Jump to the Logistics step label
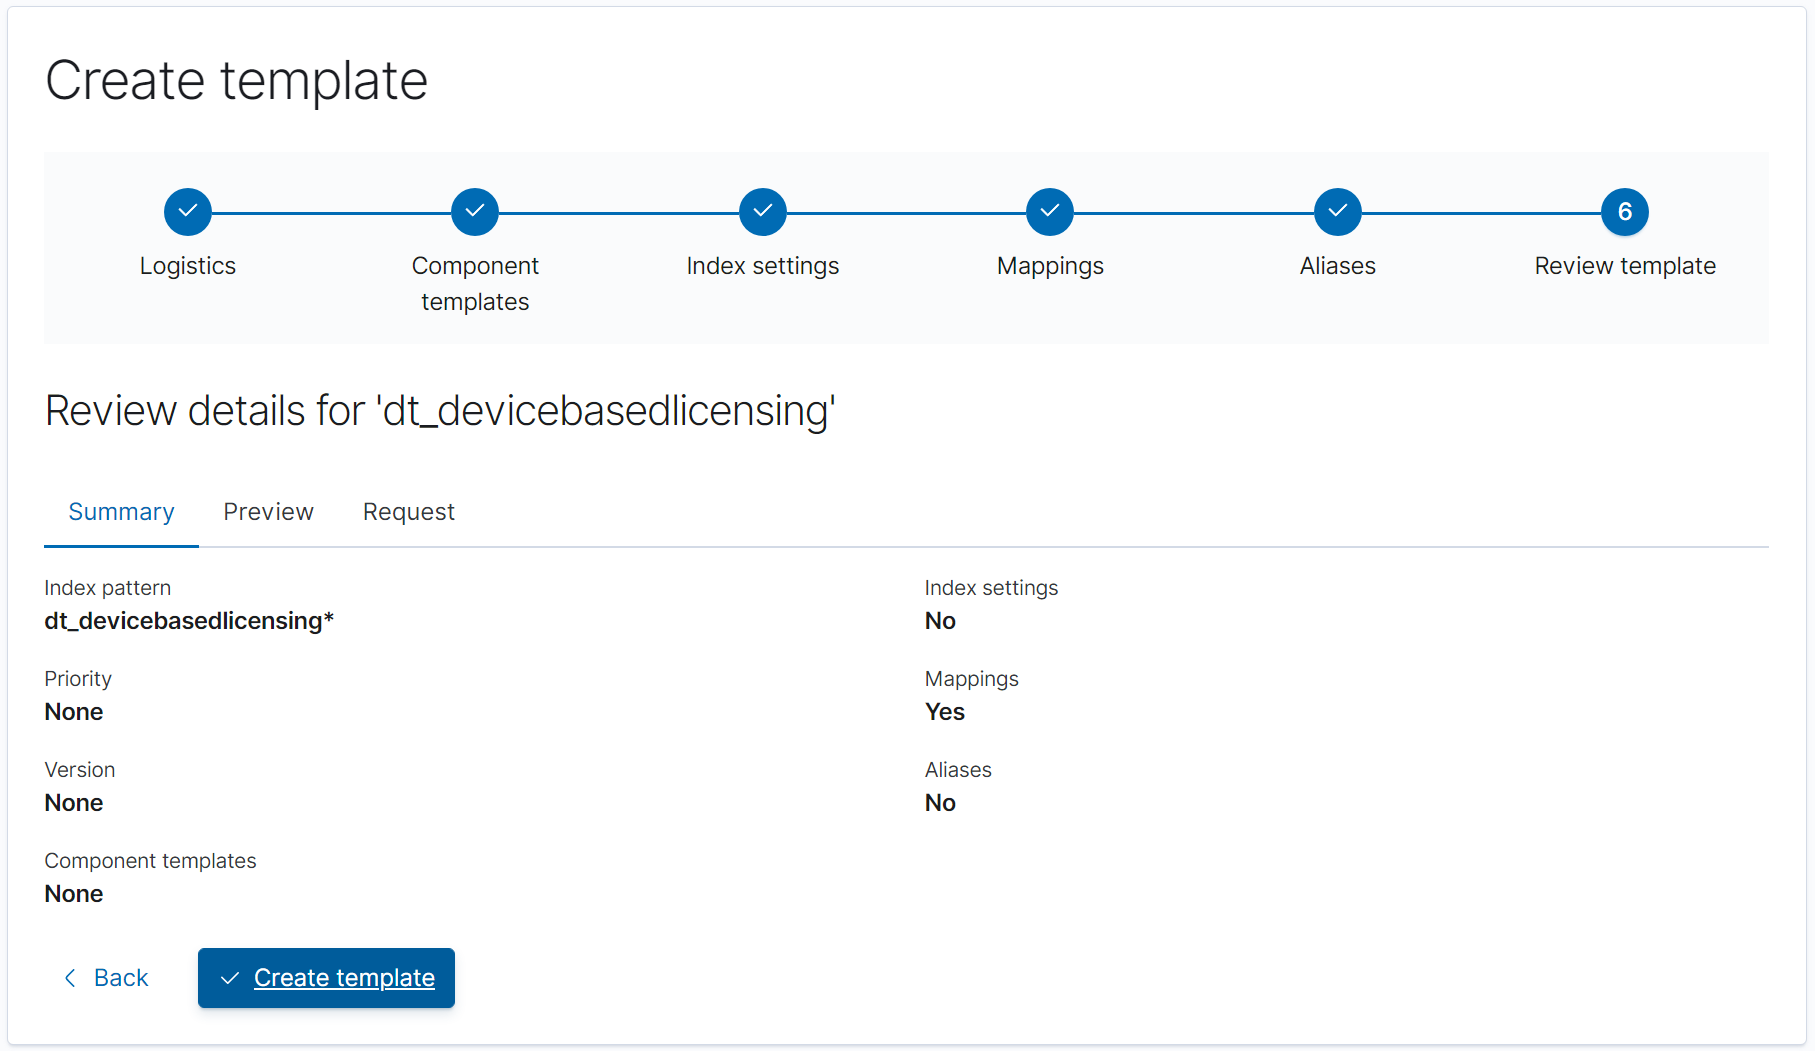This screenshot has width=1815, height=1051. (188, 266)
